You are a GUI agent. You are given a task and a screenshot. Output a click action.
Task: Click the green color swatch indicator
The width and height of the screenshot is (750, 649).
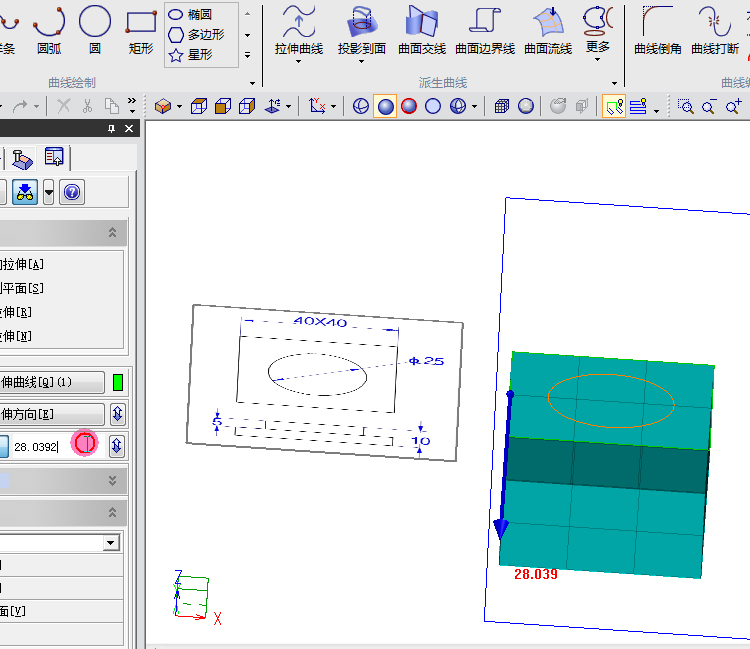point(118,382)
